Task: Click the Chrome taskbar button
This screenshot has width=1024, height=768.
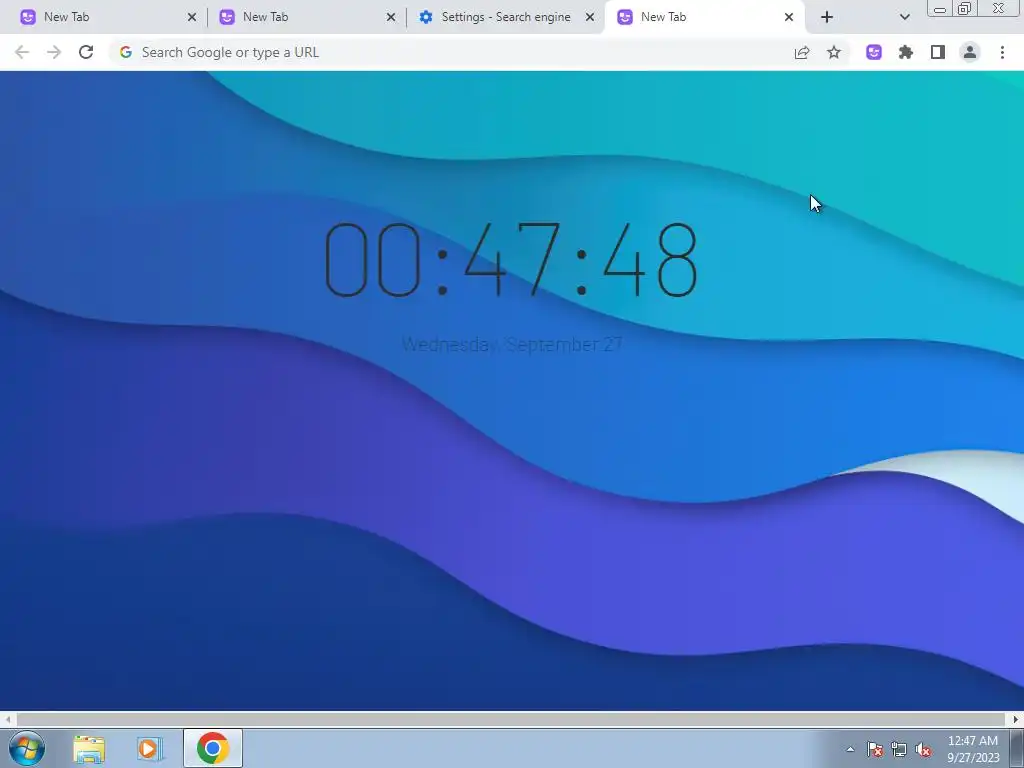Action: (x=213, y=748)
